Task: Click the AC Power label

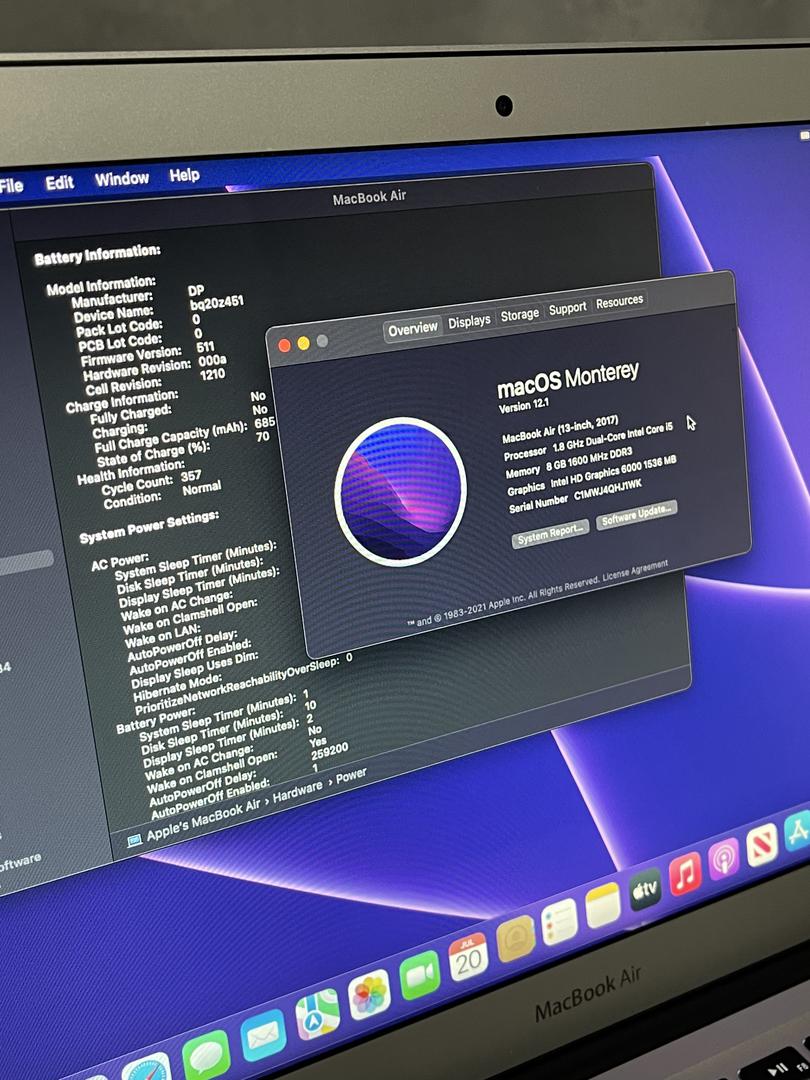Action: 120,563
